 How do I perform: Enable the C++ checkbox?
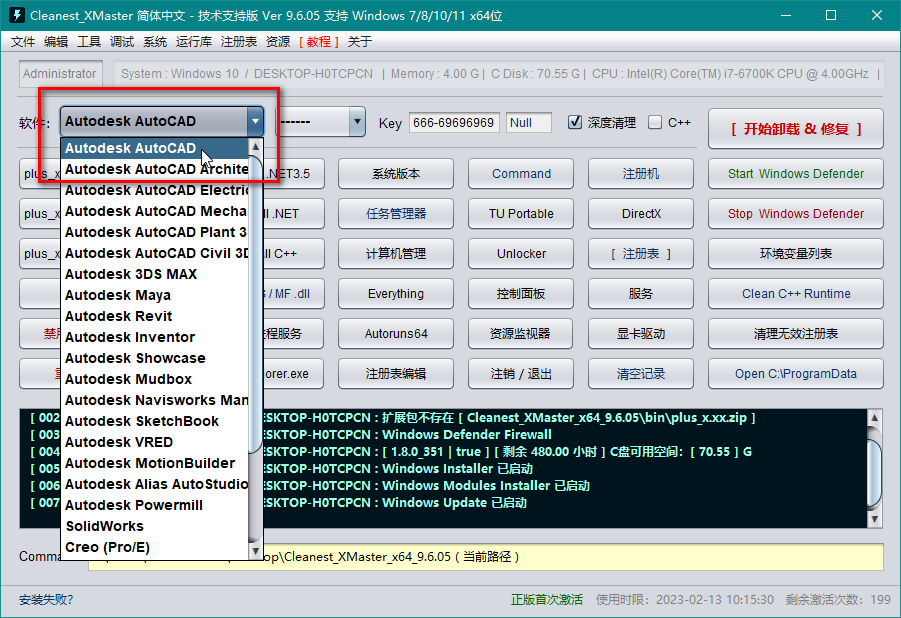point(654,122)
